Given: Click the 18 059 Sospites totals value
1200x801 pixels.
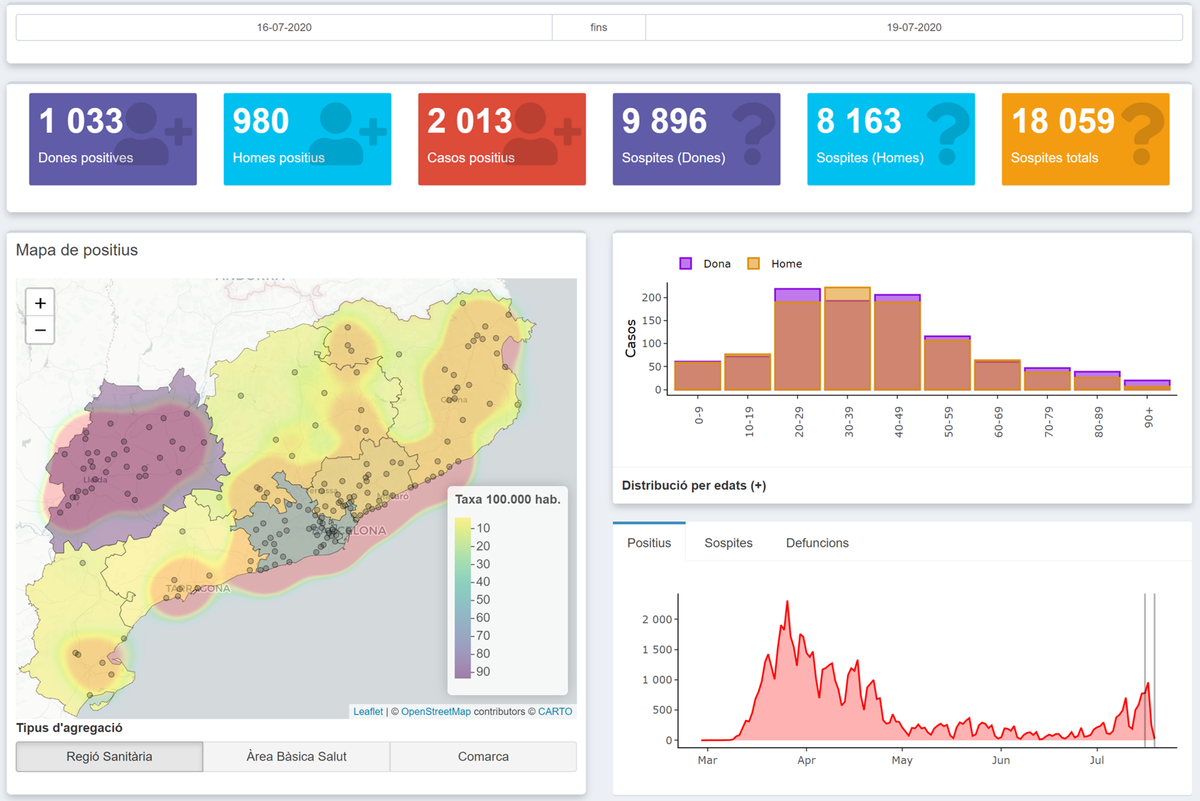Looking at the screenshot, I should tap(1063, 121).
